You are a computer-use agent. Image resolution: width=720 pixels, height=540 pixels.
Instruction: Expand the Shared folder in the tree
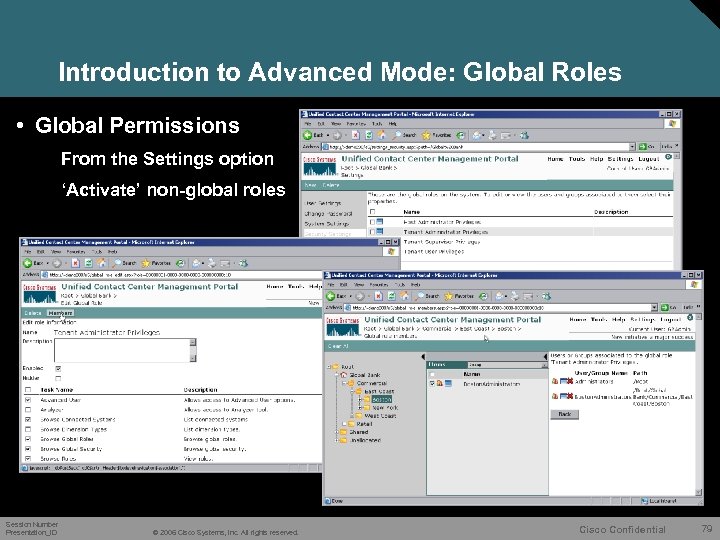tap(337, 432)
